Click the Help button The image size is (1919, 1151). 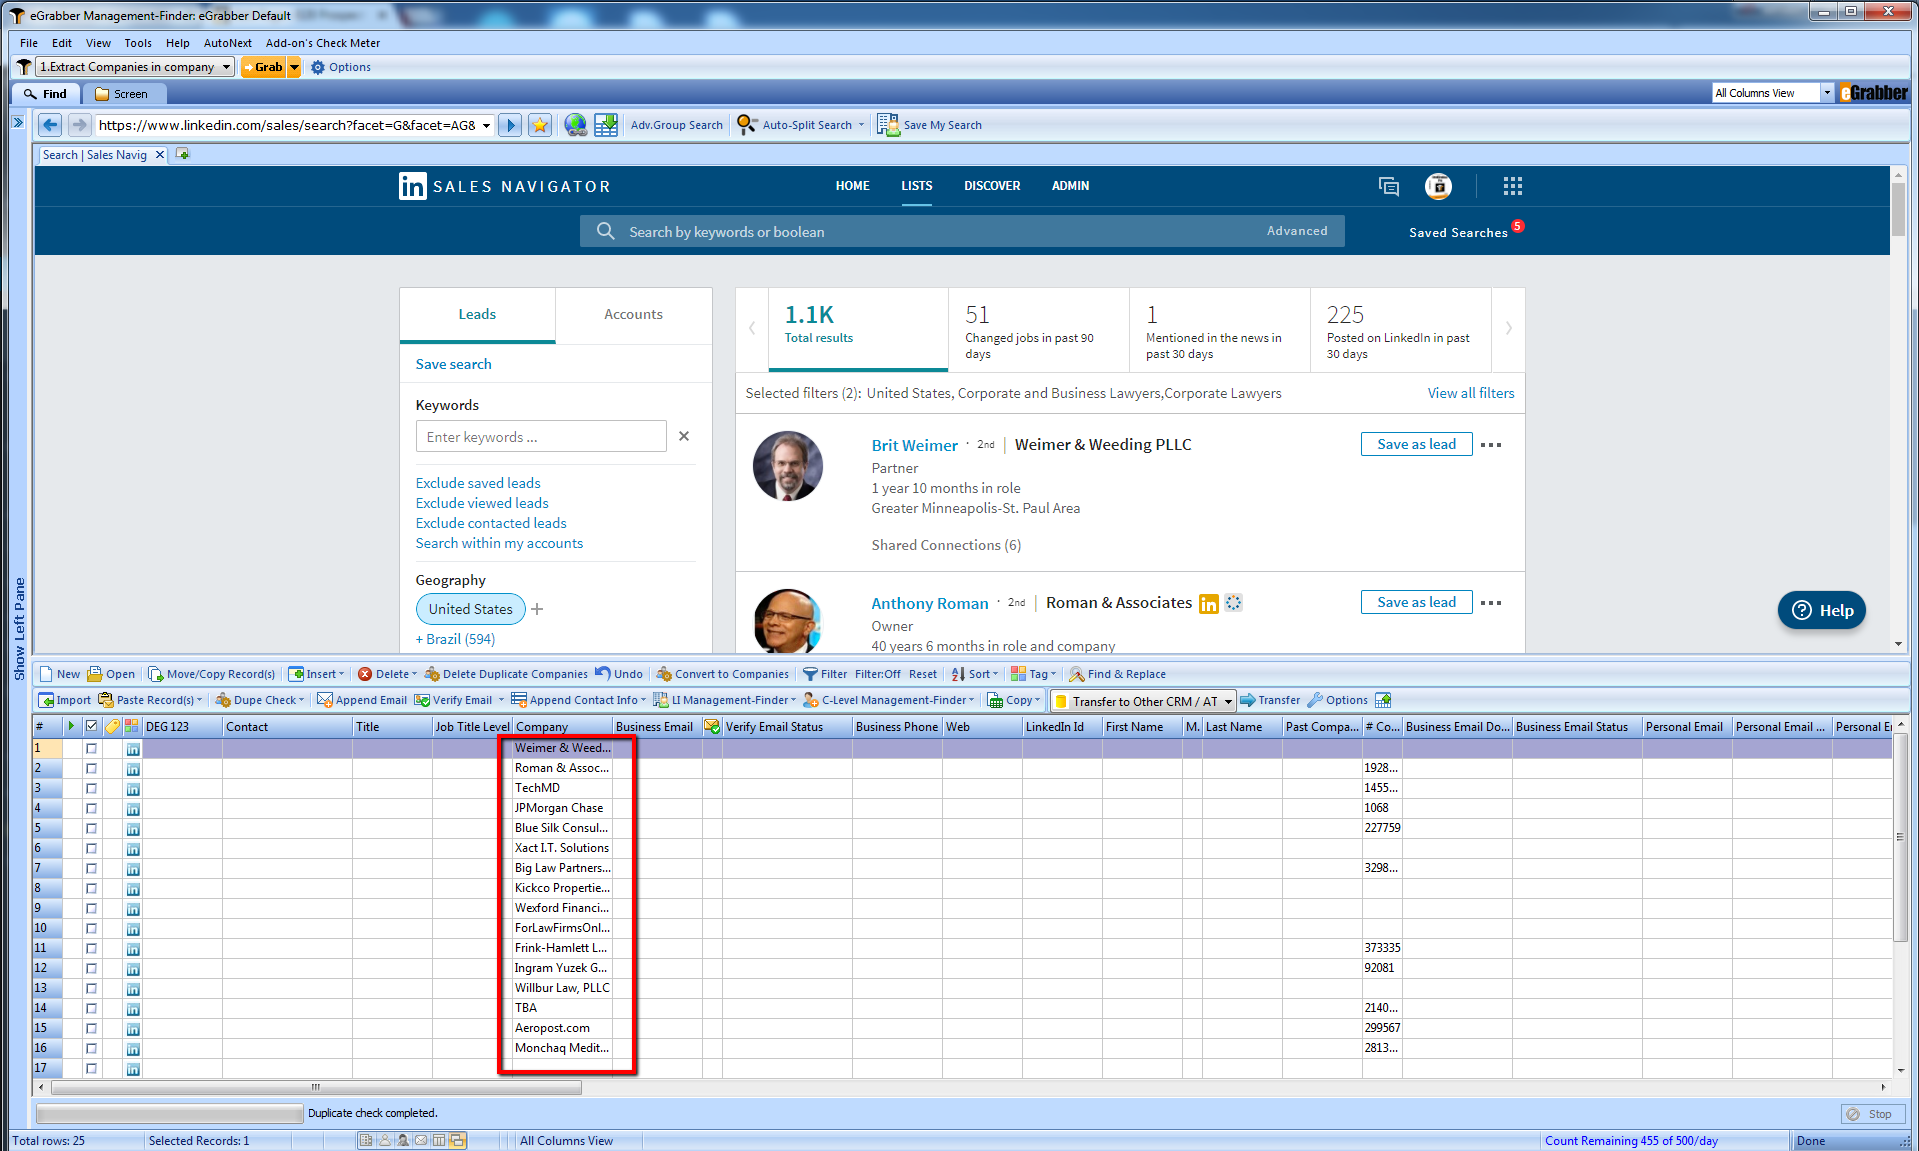pyautogui.click(x=1822, y=610)
